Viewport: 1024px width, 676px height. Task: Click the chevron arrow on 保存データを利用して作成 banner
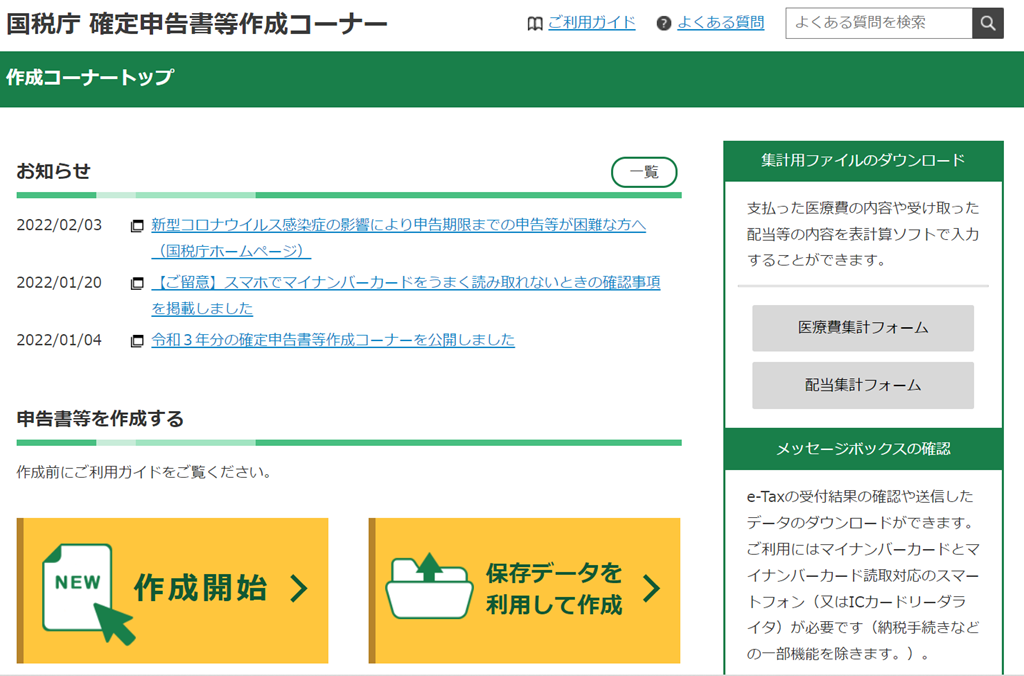[x=651, y=588]
